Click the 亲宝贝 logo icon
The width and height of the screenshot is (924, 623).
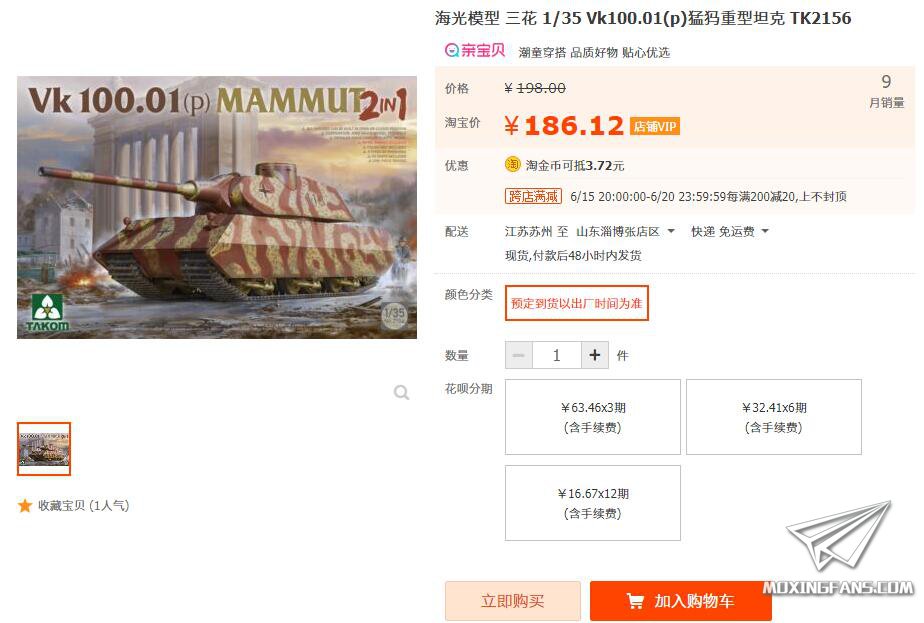point(475,51)
